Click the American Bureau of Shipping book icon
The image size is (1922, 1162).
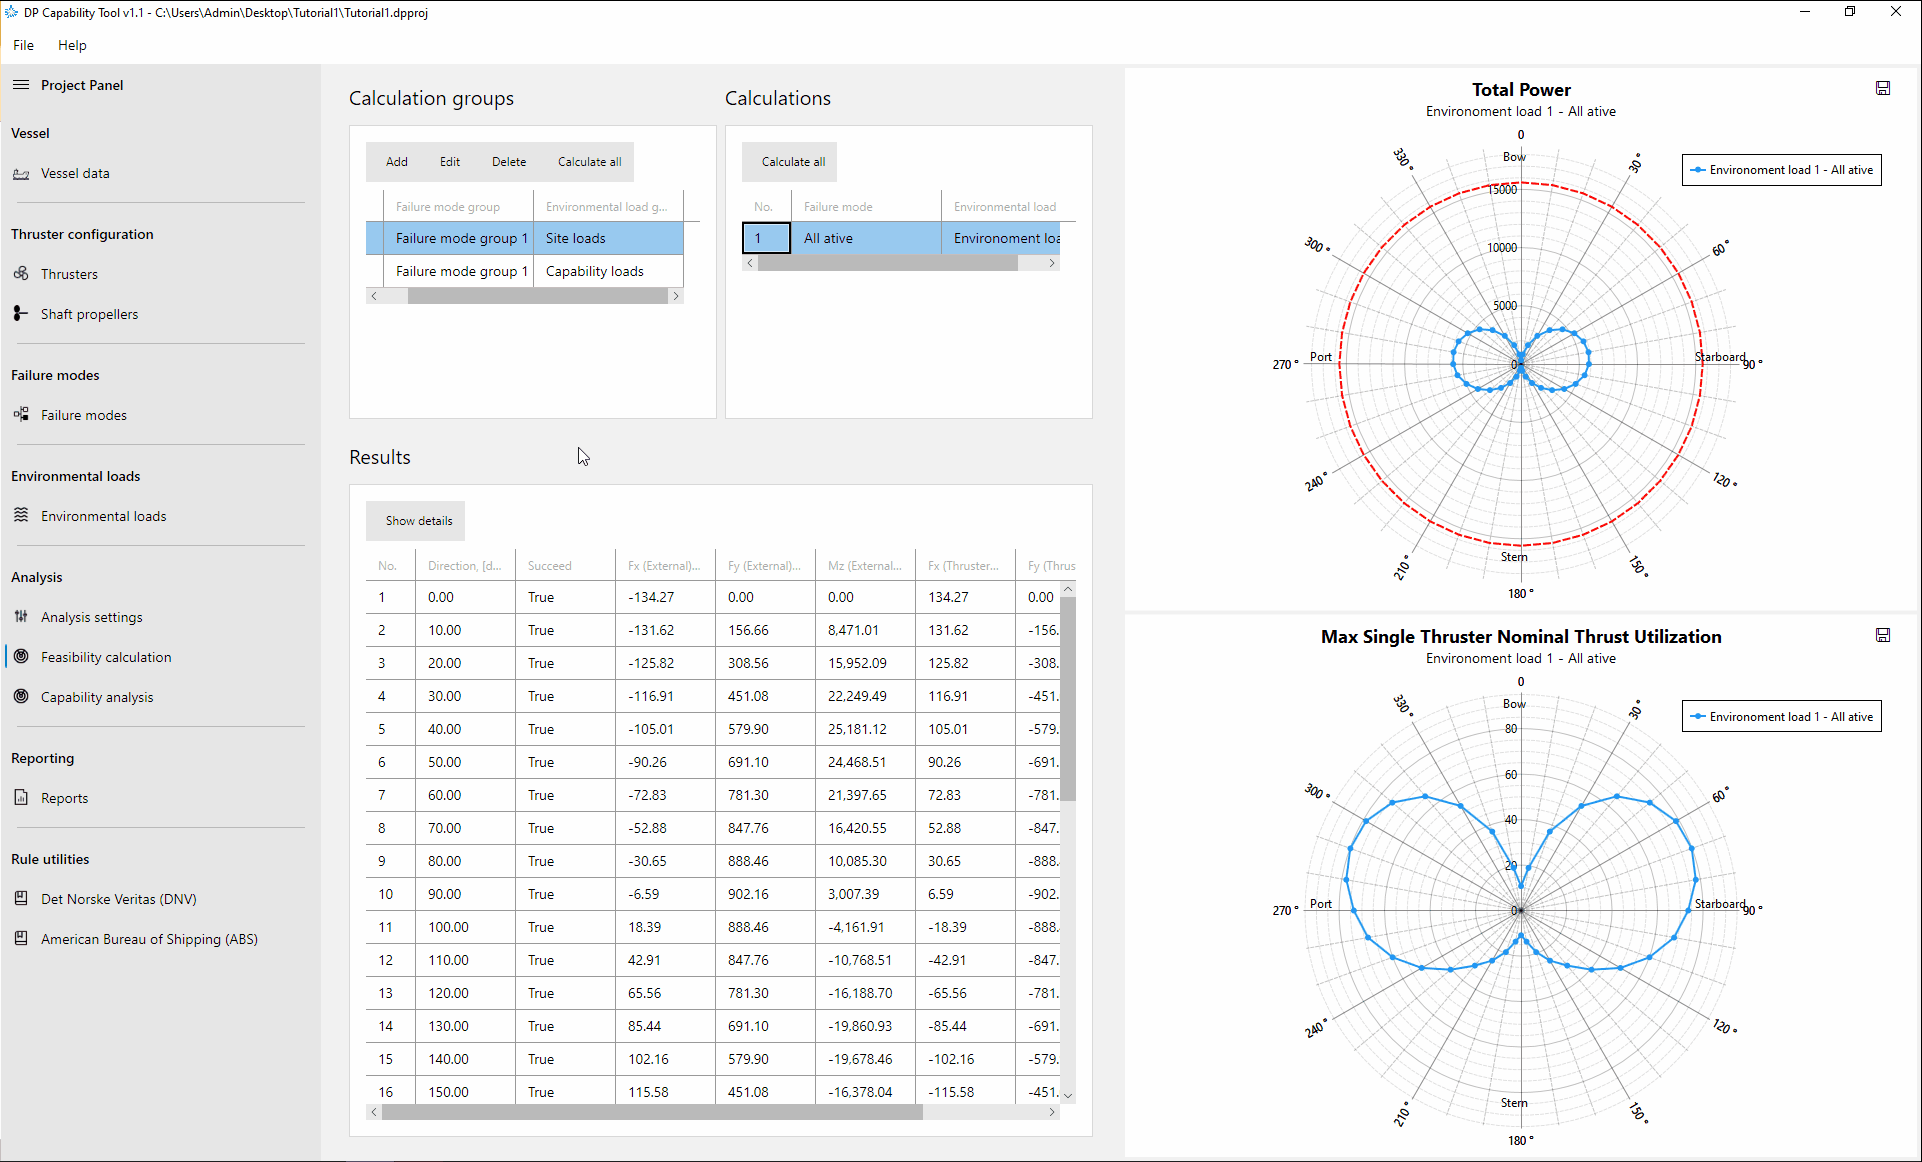pos(21,939)
